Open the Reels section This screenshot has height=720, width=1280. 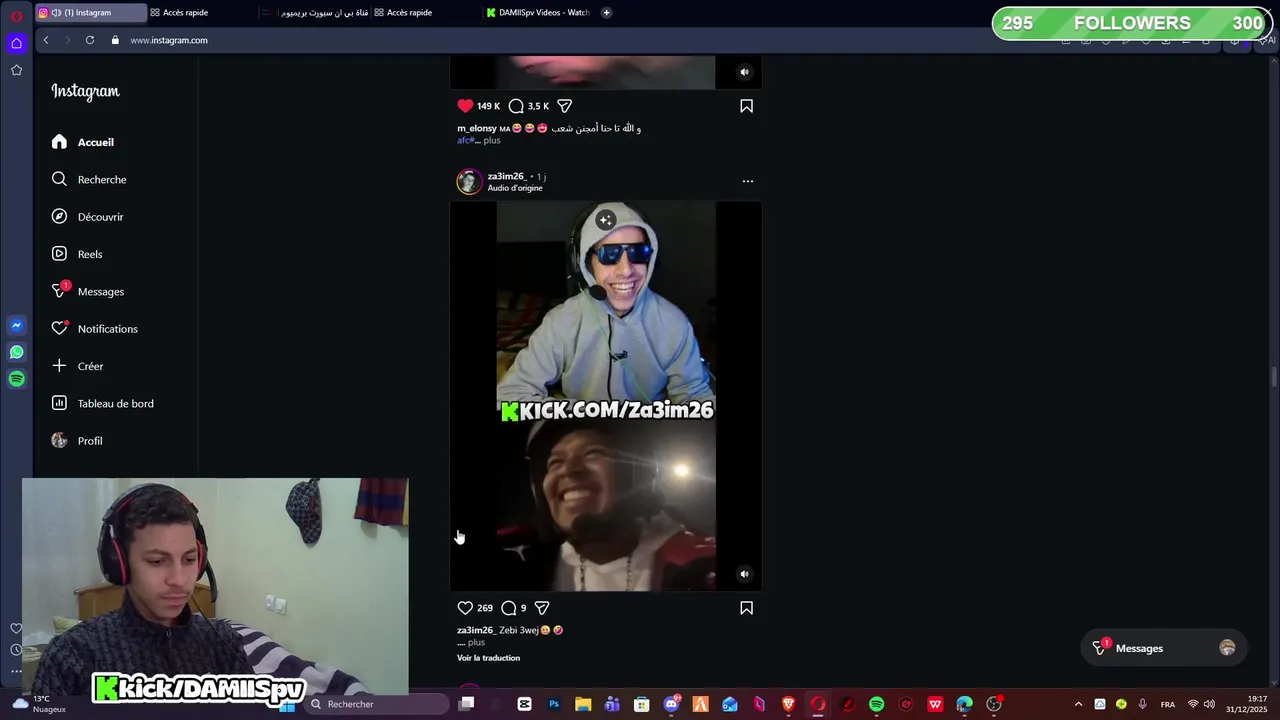[x=77, y=254]
